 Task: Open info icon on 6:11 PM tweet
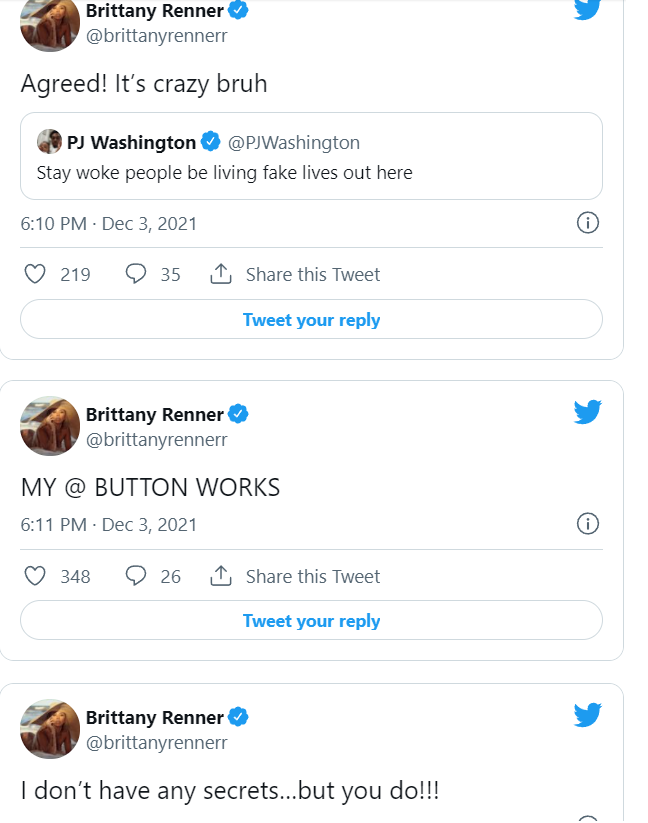click(x=588, y=523)
